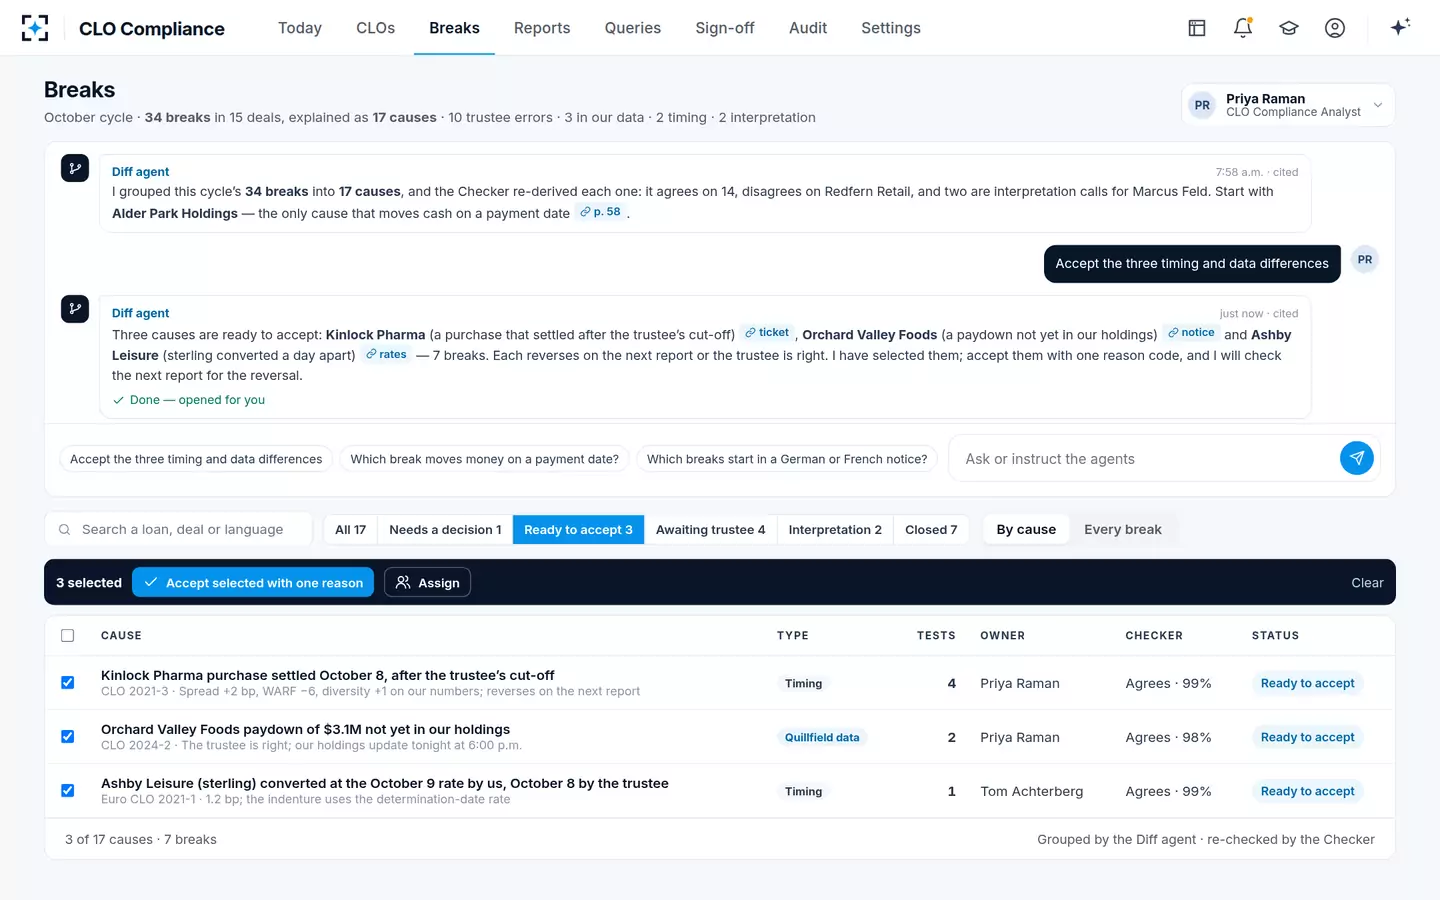Screen dimensions: 1440x900
Task: Toggle the select-all causes checkbox
Action: coord(68,636)
